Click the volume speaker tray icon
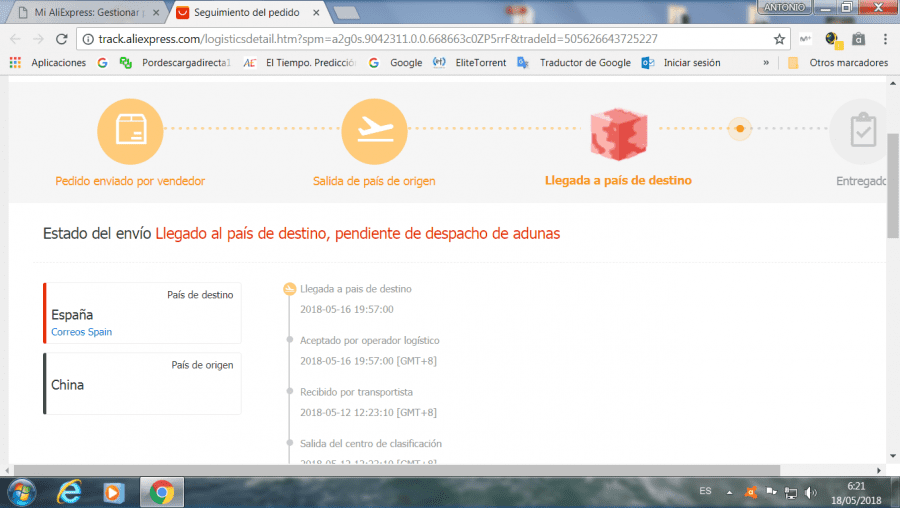900x508 pixels. pos(810,493)
